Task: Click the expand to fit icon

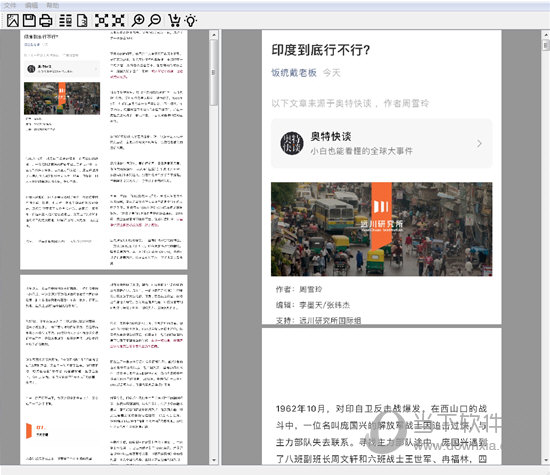Action: point(102,21)
